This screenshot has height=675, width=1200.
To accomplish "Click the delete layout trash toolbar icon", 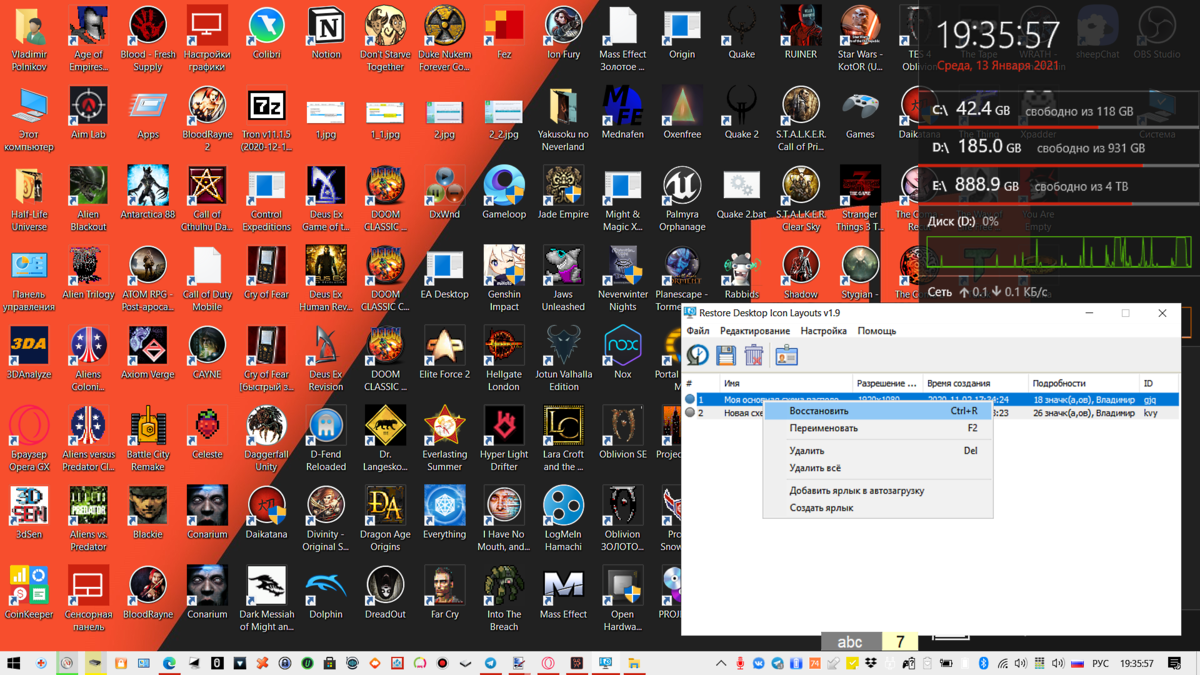I will (754, 355).
